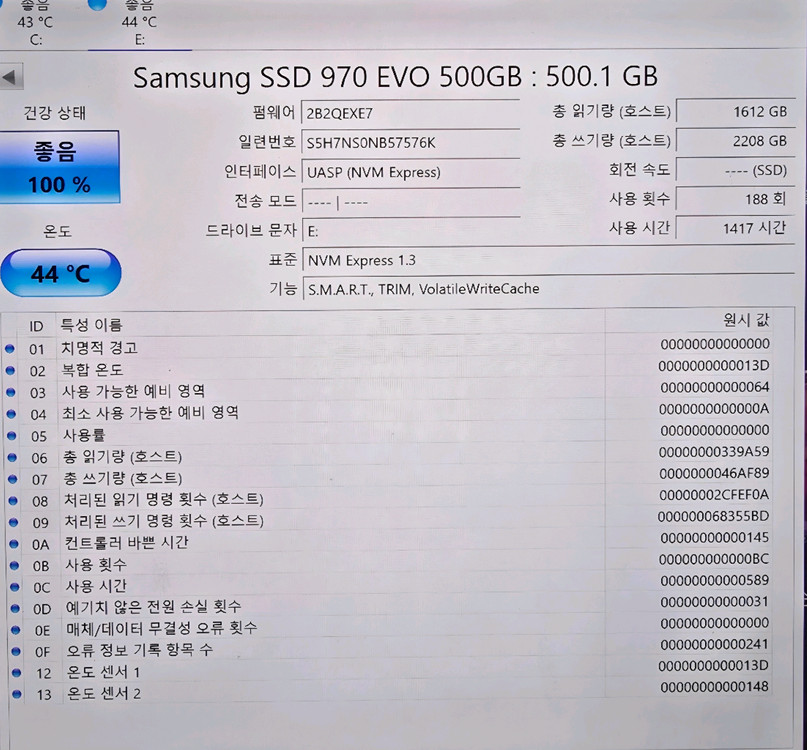Click the 일련번호 serial number field
Viewport: 807px width, 750px height.
410,144
